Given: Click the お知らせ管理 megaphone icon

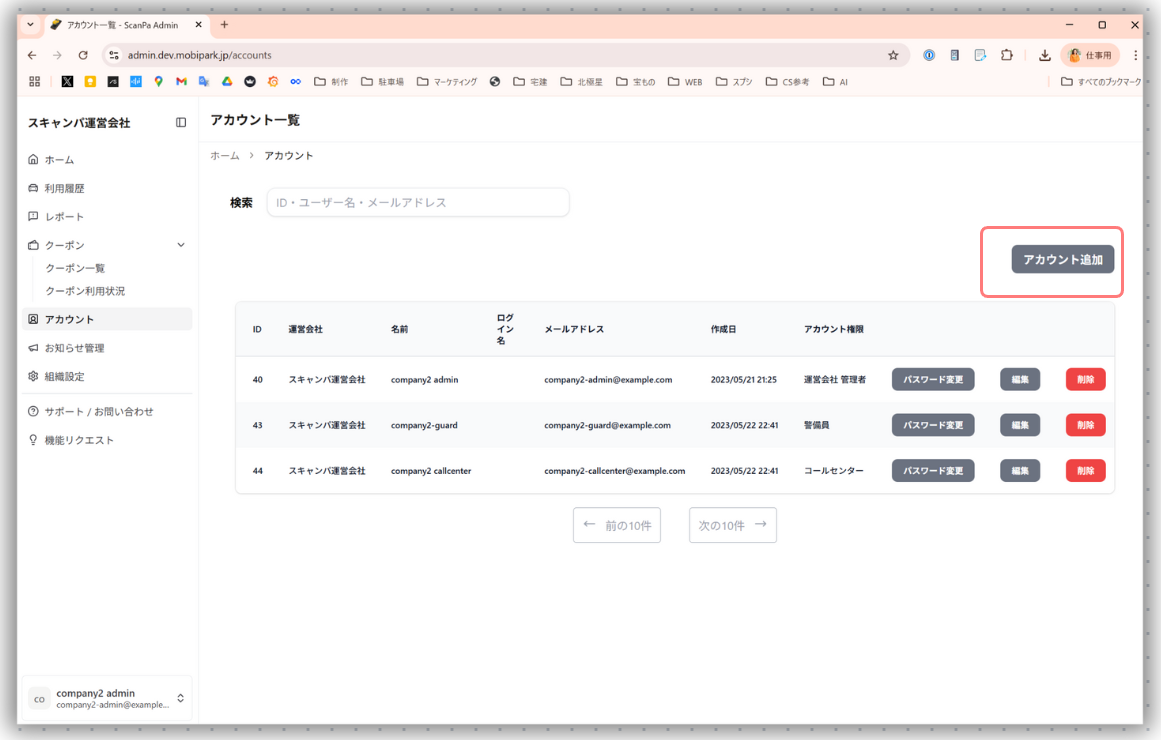Looking at the screenshot, I should point(34,348).
